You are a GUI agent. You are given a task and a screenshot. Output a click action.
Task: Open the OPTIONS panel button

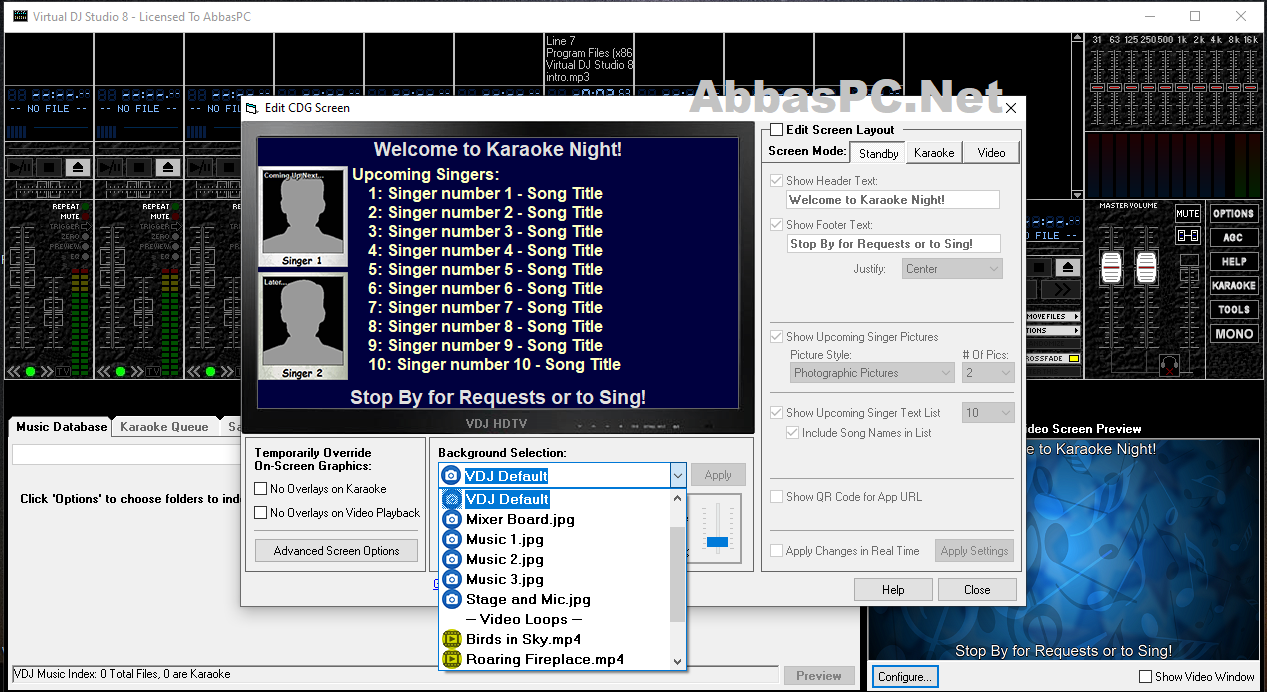click(1234, 213)
